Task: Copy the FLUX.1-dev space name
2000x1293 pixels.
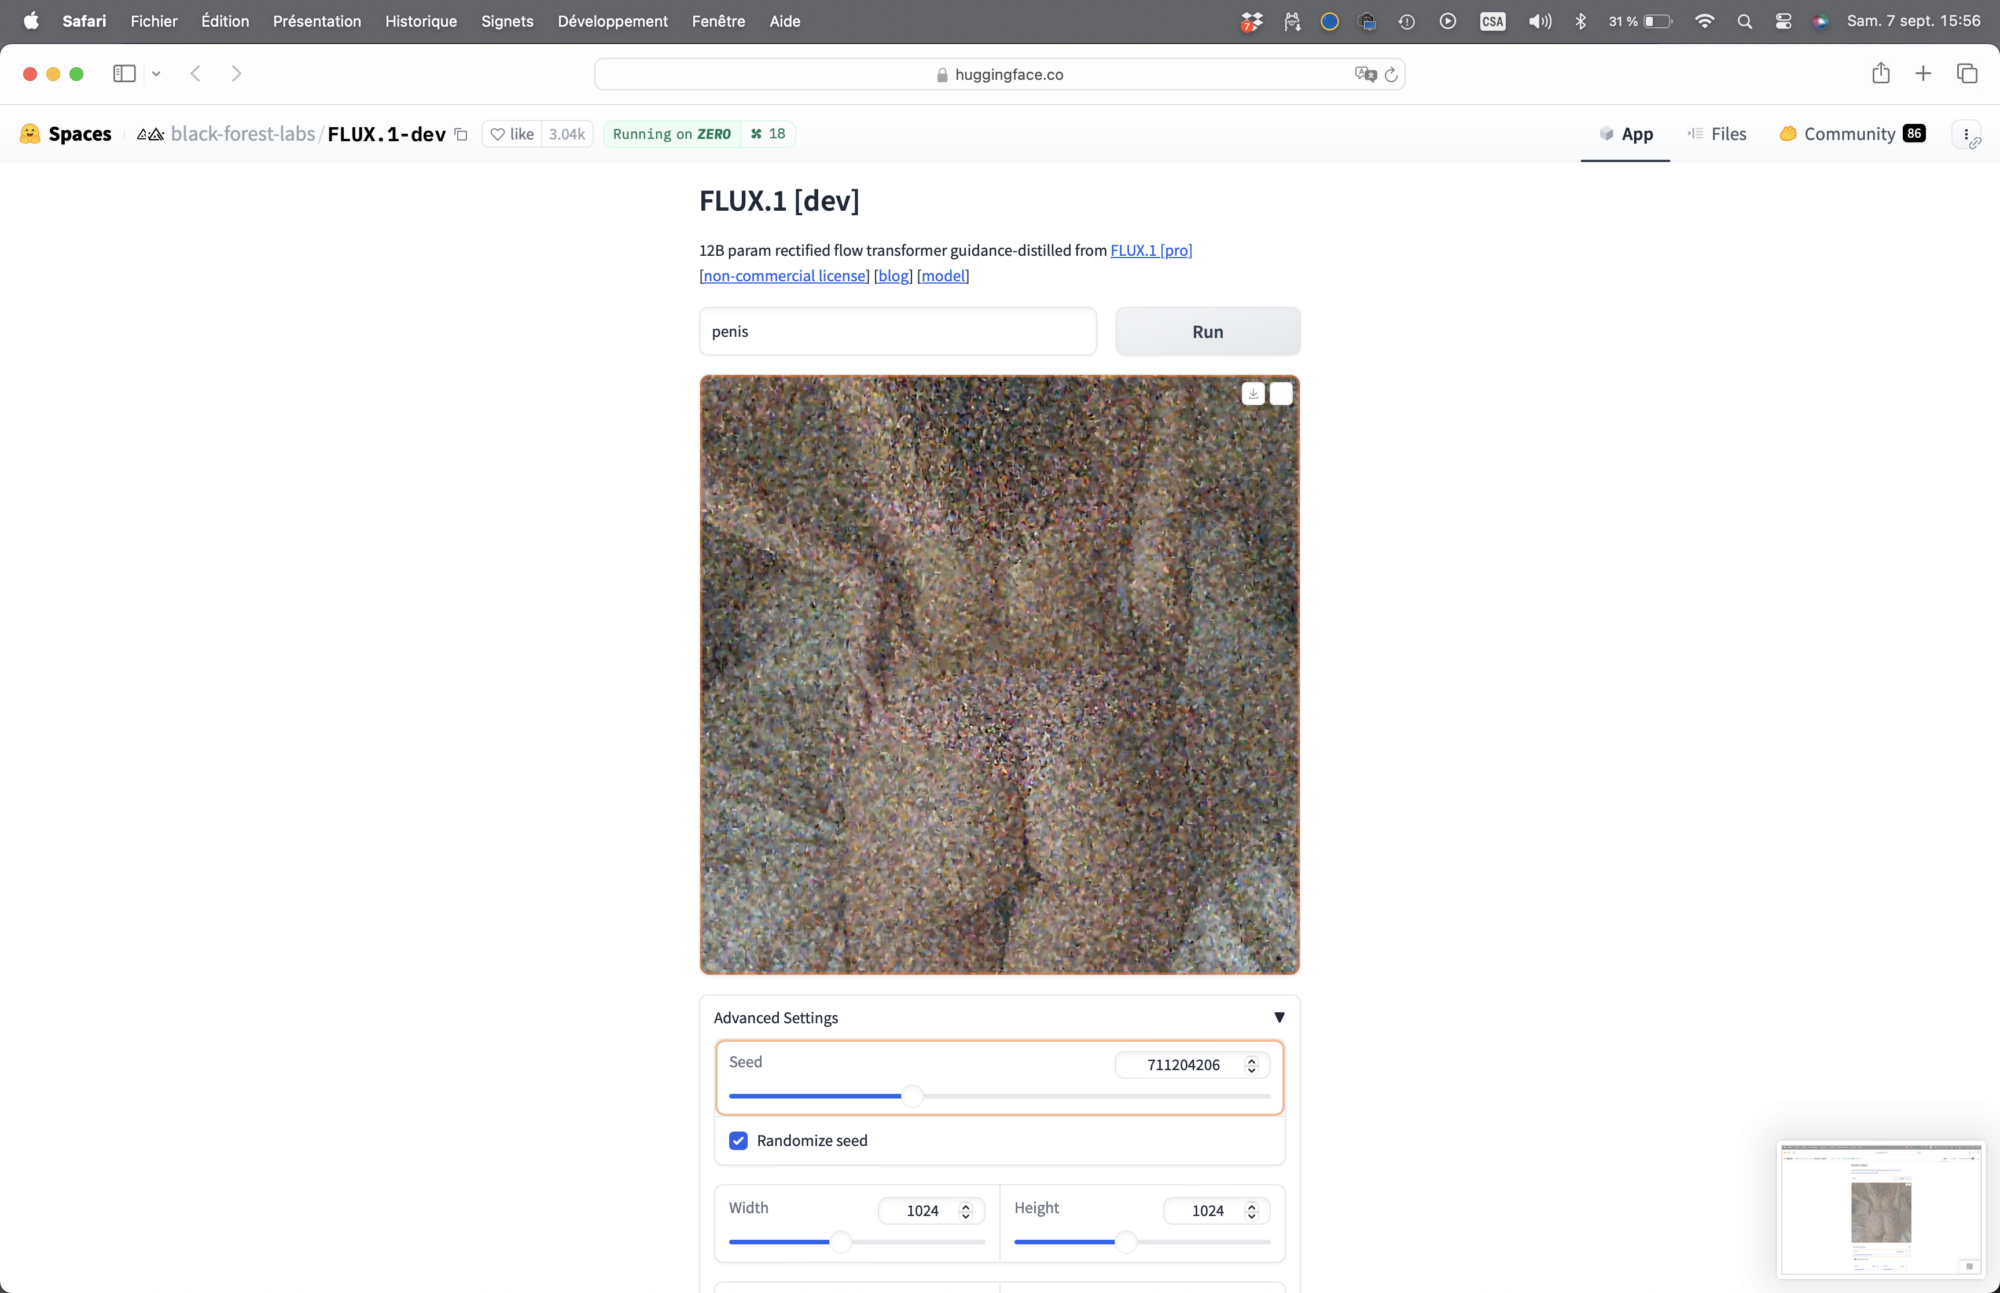Action: coord(461,134)
